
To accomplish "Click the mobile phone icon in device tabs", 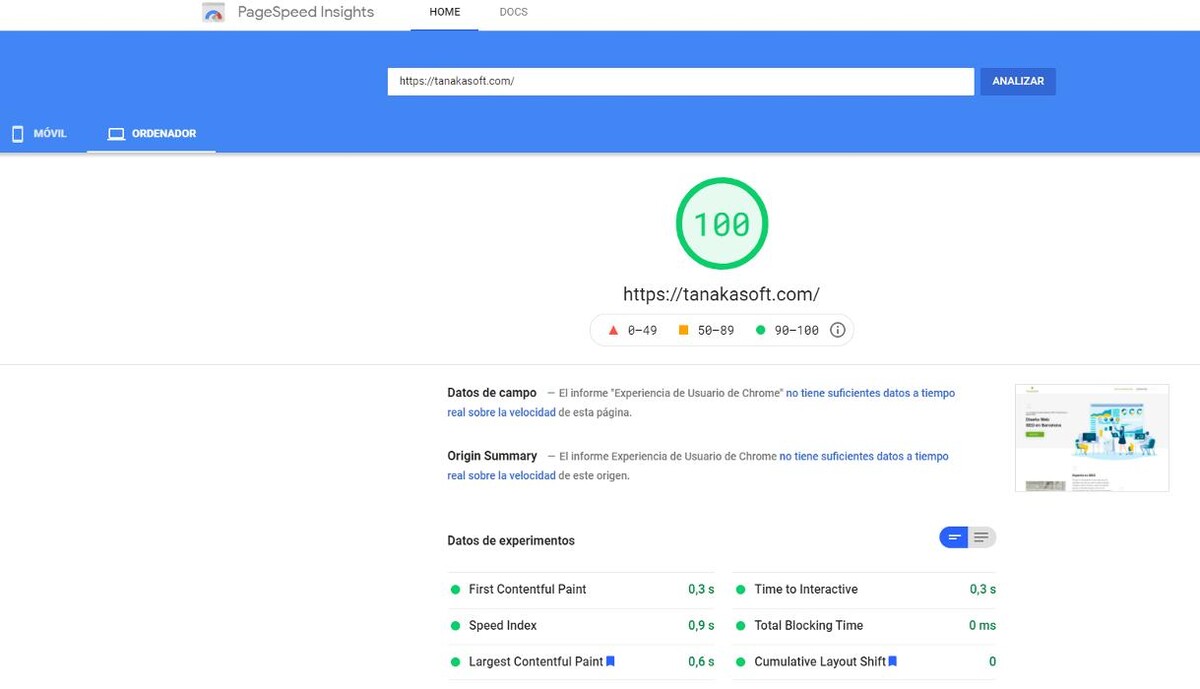I will [17, 134].
